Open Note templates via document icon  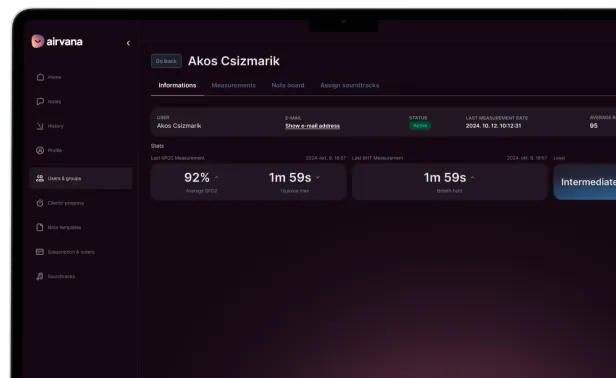[x=40, y=228]
